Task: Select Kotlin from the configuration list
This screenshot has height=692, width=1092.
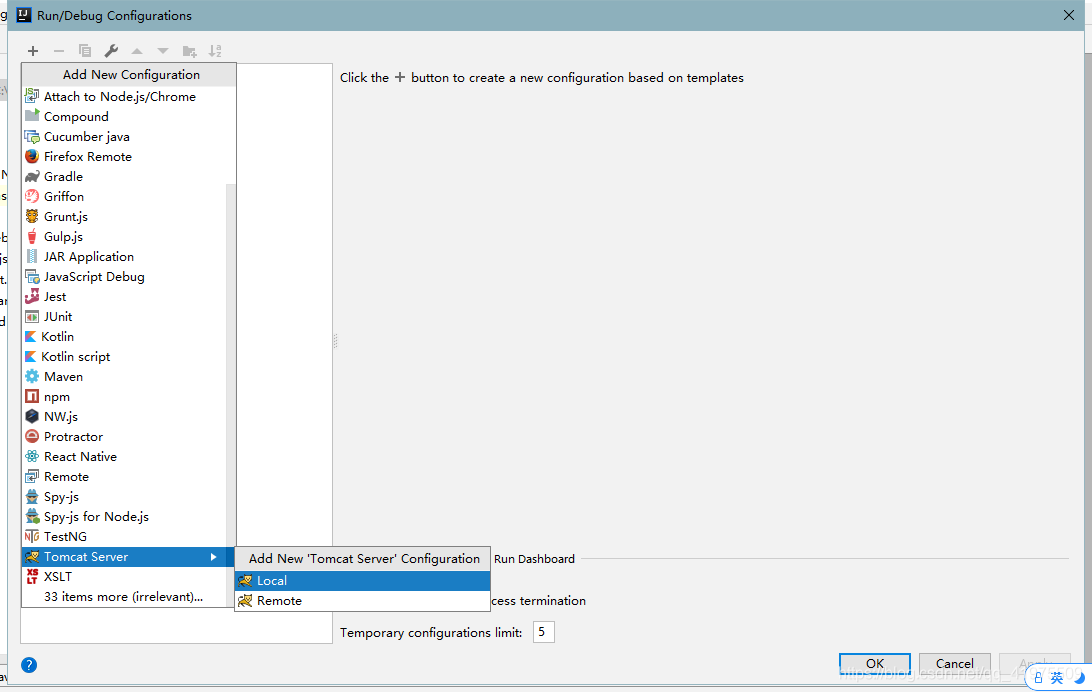Action: click(124, 337)
